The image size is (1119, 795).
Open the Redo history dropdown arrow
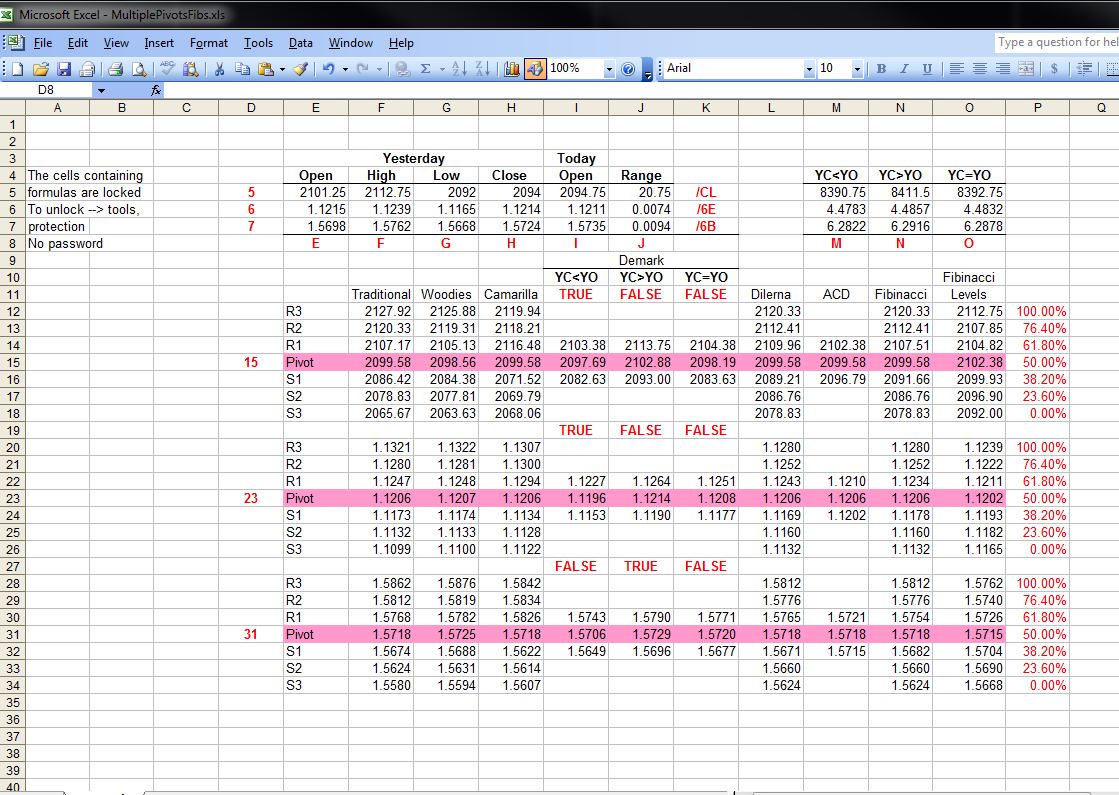tap(379, 69)
